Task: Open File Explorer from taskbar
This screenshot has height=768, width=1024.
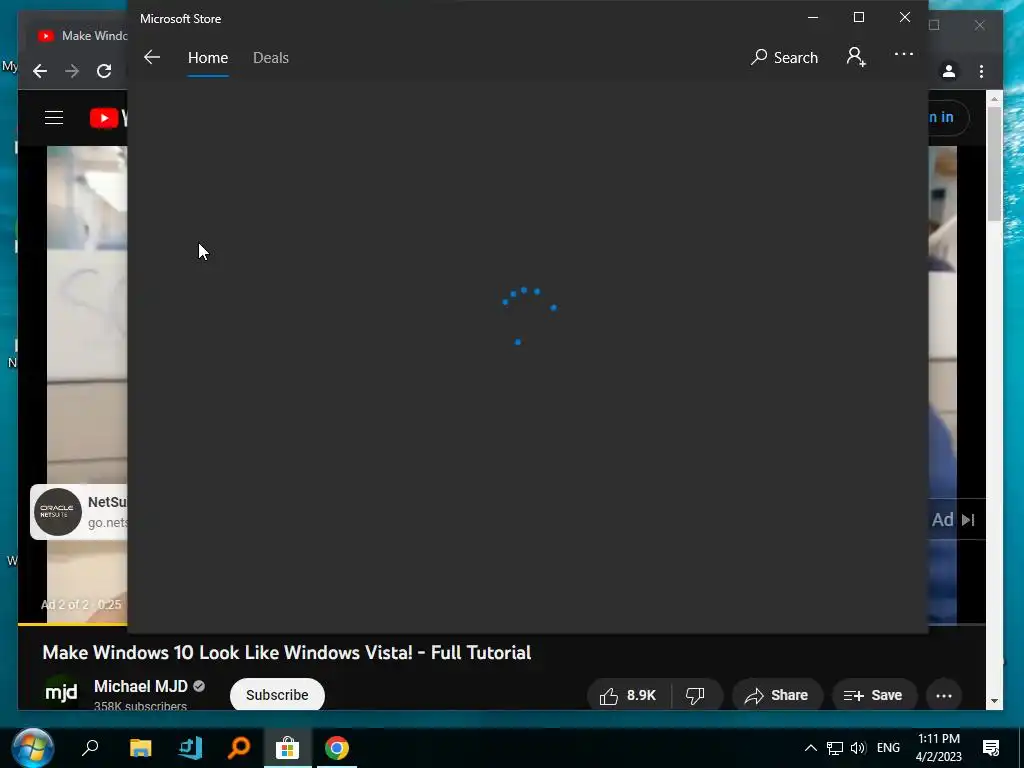Action: tap(140, 747)
